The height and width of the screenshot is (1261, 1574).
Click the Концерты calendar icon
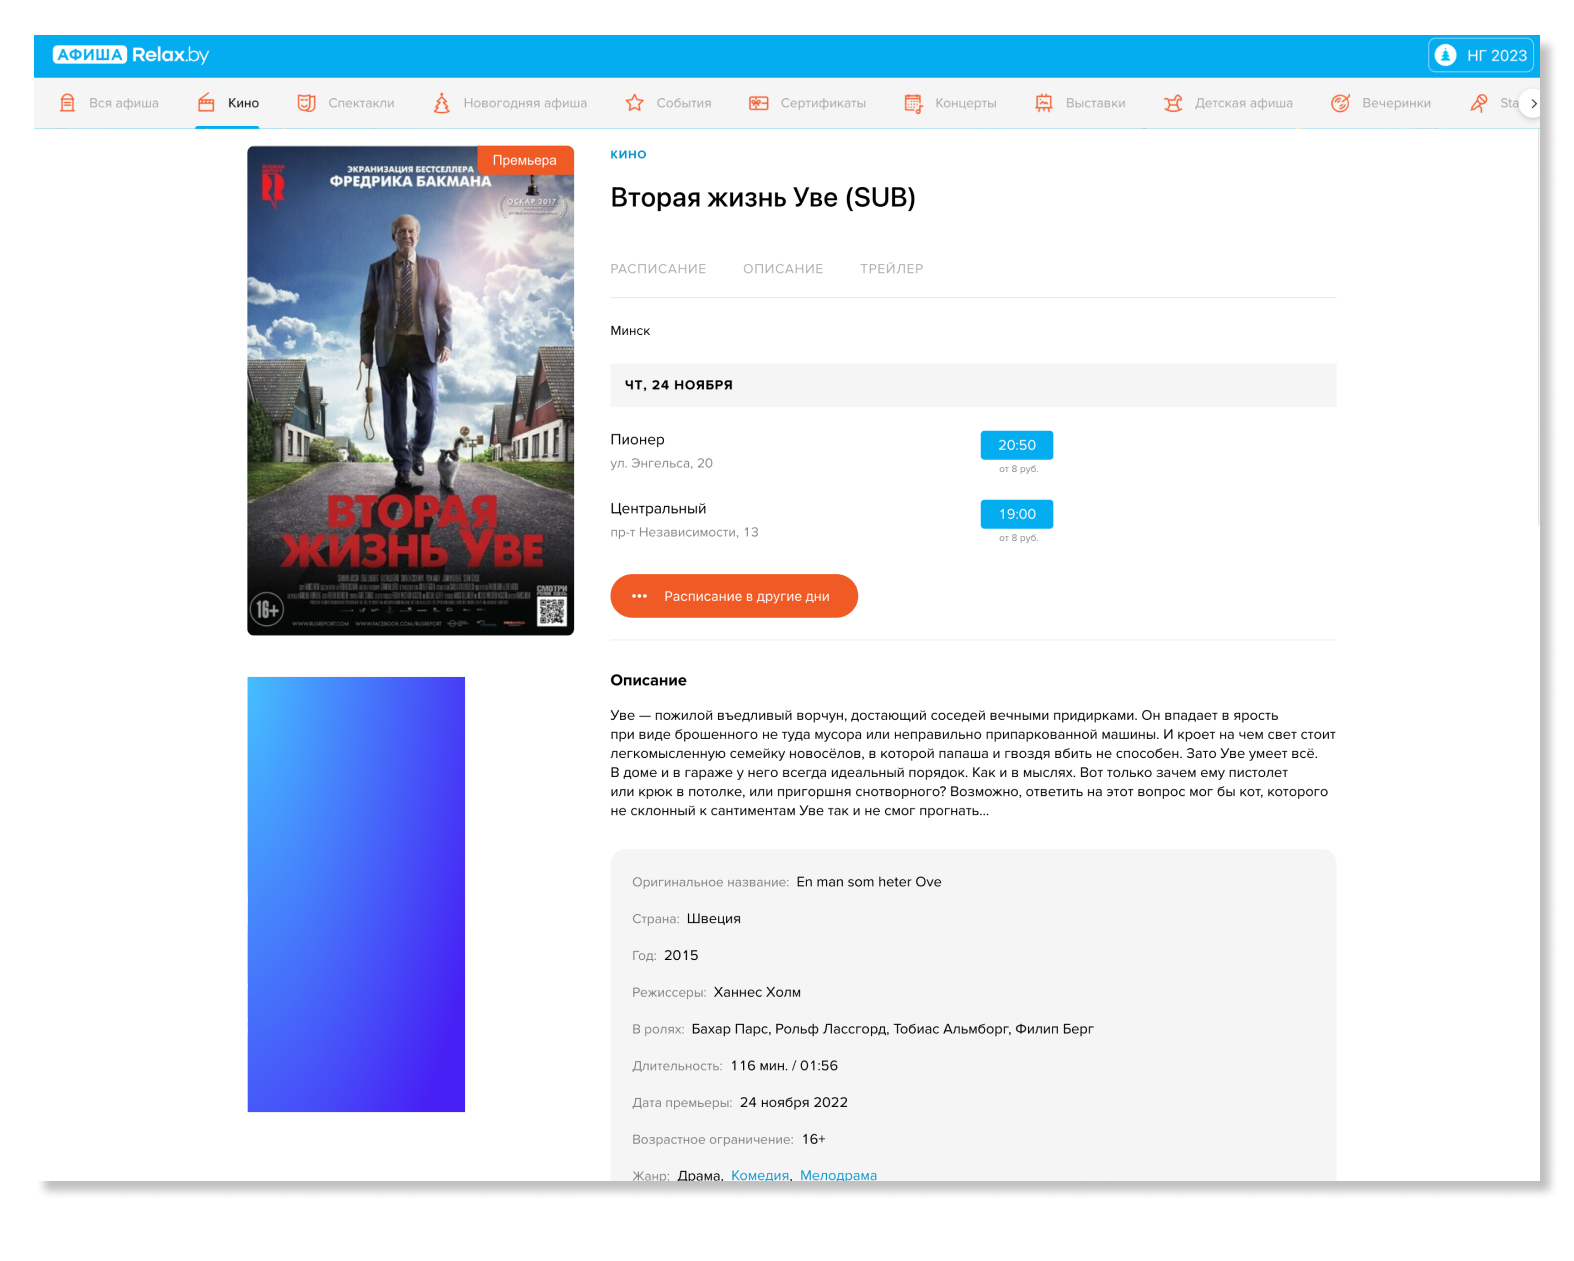point(913,103)
